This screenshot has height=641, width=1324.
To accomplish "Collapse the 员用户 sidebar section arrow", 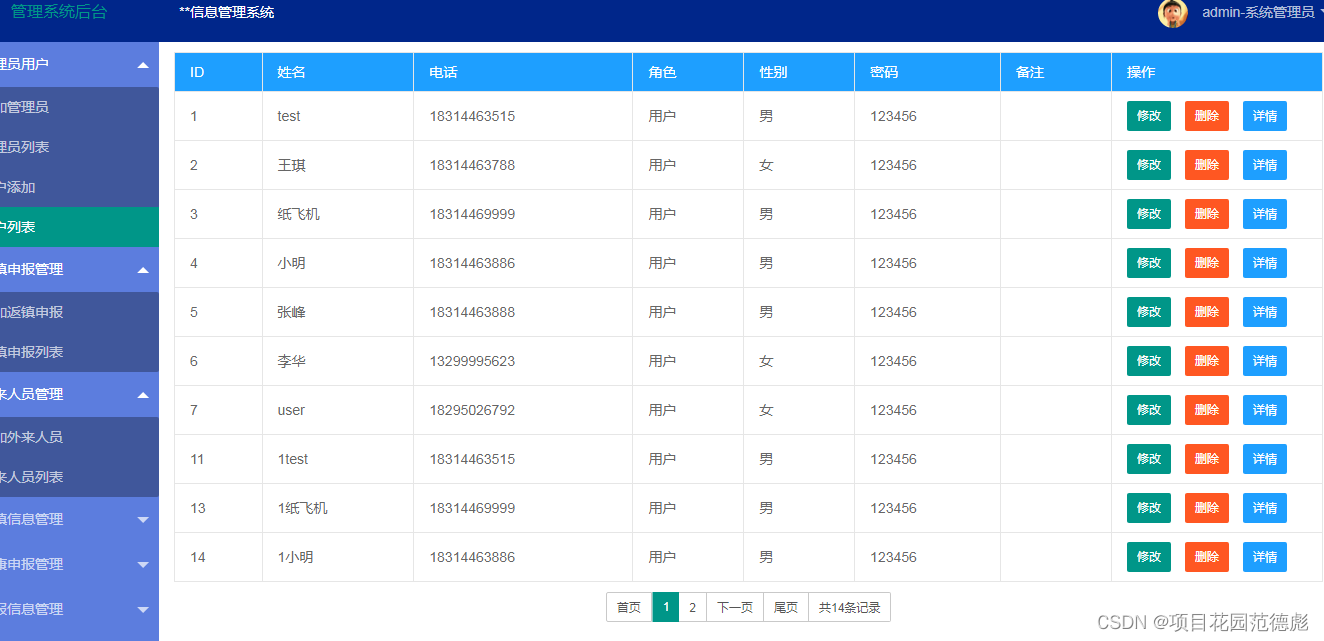I will tap(143, 65).
